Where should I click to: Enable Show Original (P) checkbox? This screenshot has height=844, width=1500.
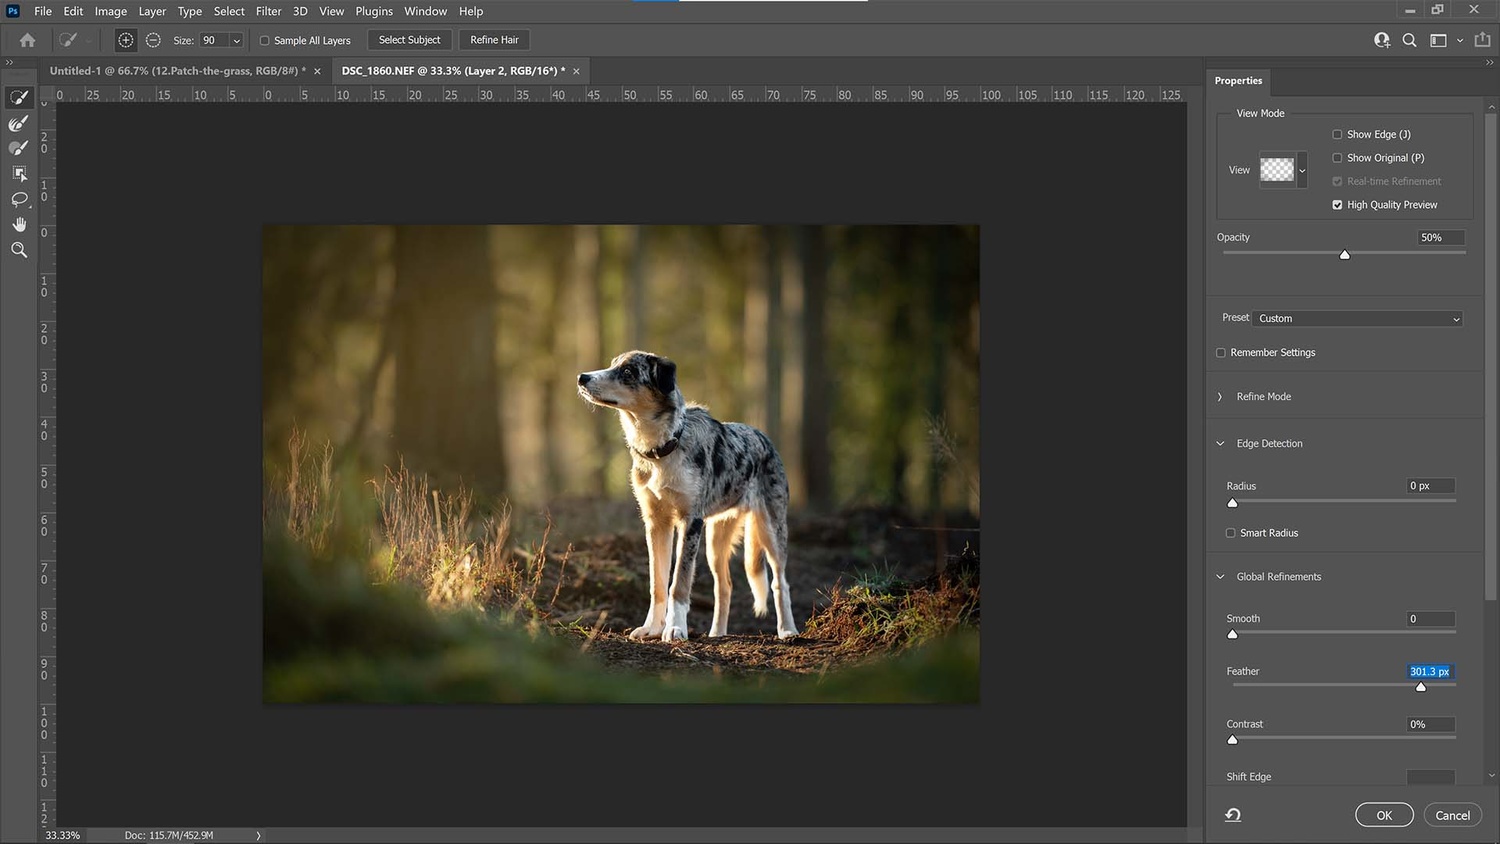pos(1337,158)
